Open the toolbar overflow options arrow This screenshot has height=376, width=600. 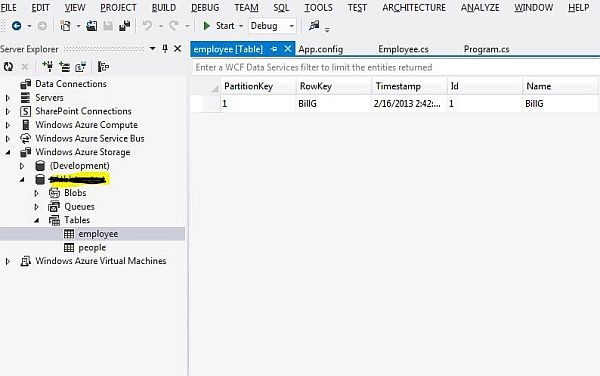click(327, 29)
